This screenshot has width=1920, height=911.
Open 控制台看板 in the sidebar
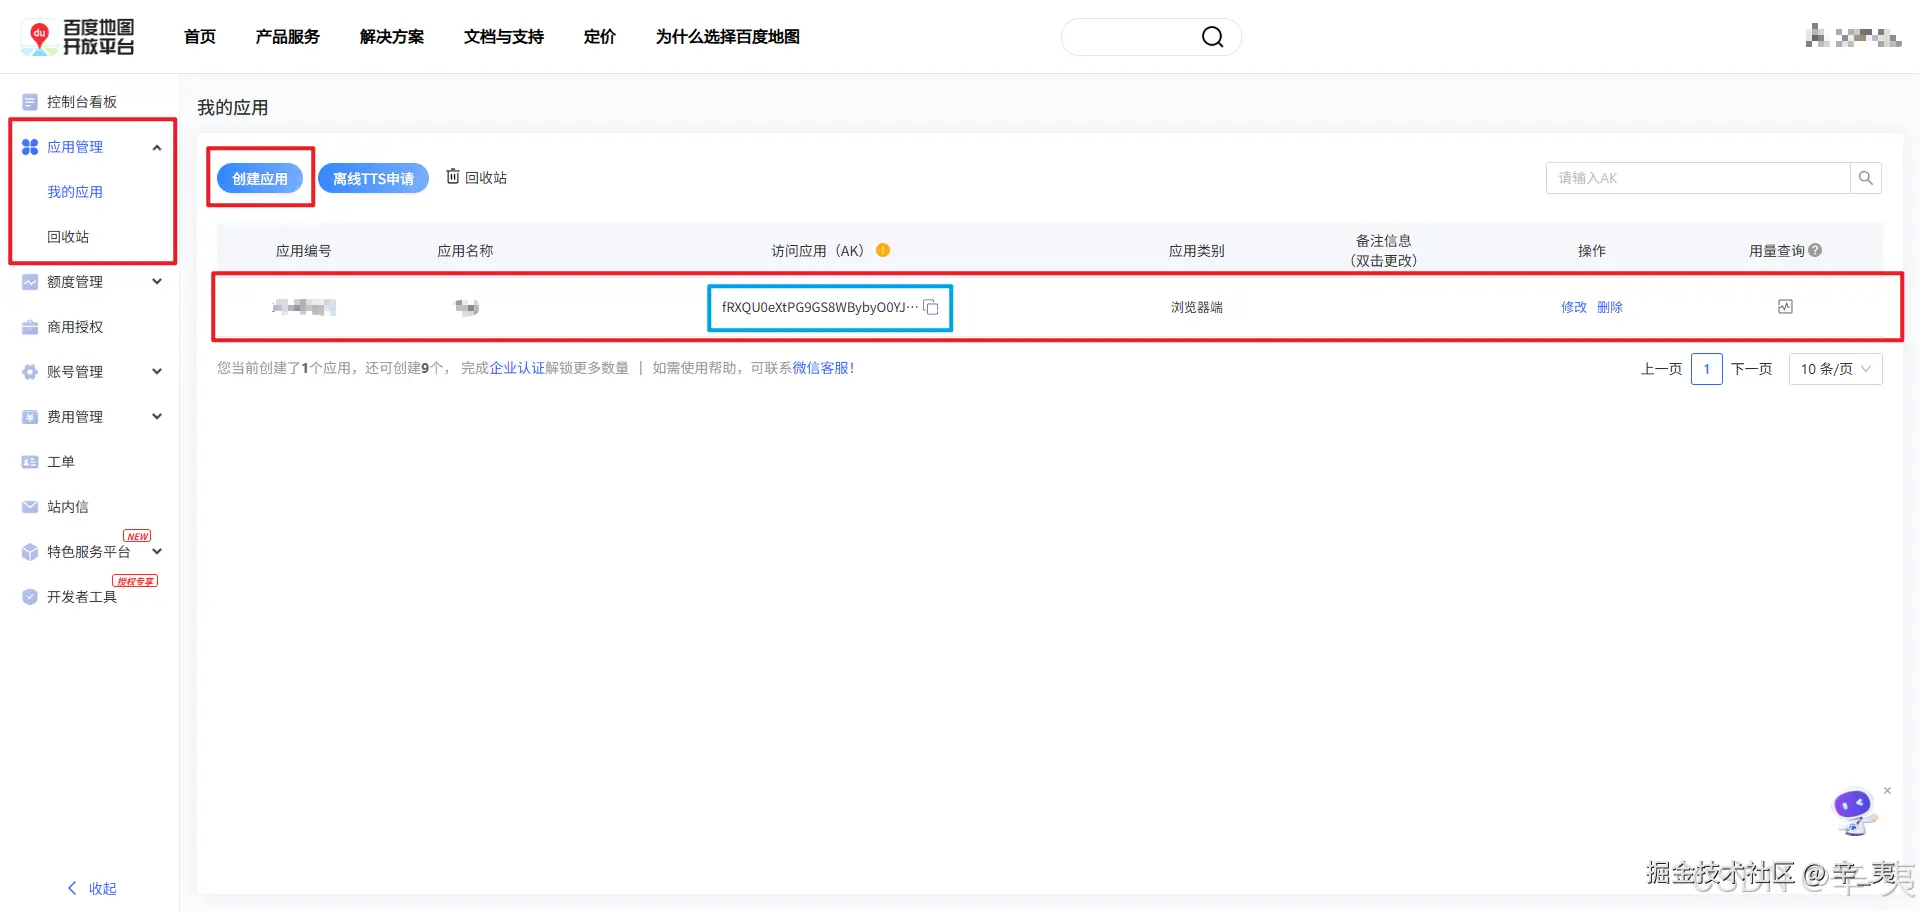pos(82,102)
